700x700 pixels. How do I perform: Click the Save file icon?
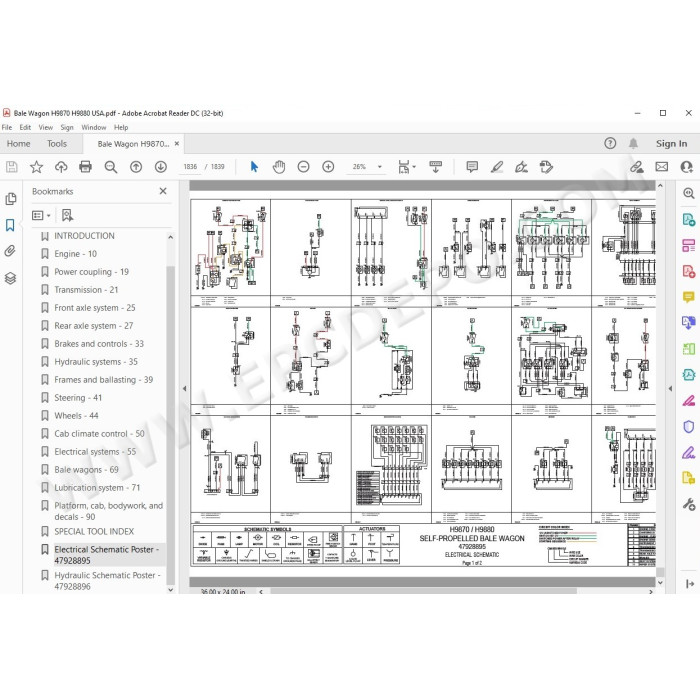tap(12, 167)
